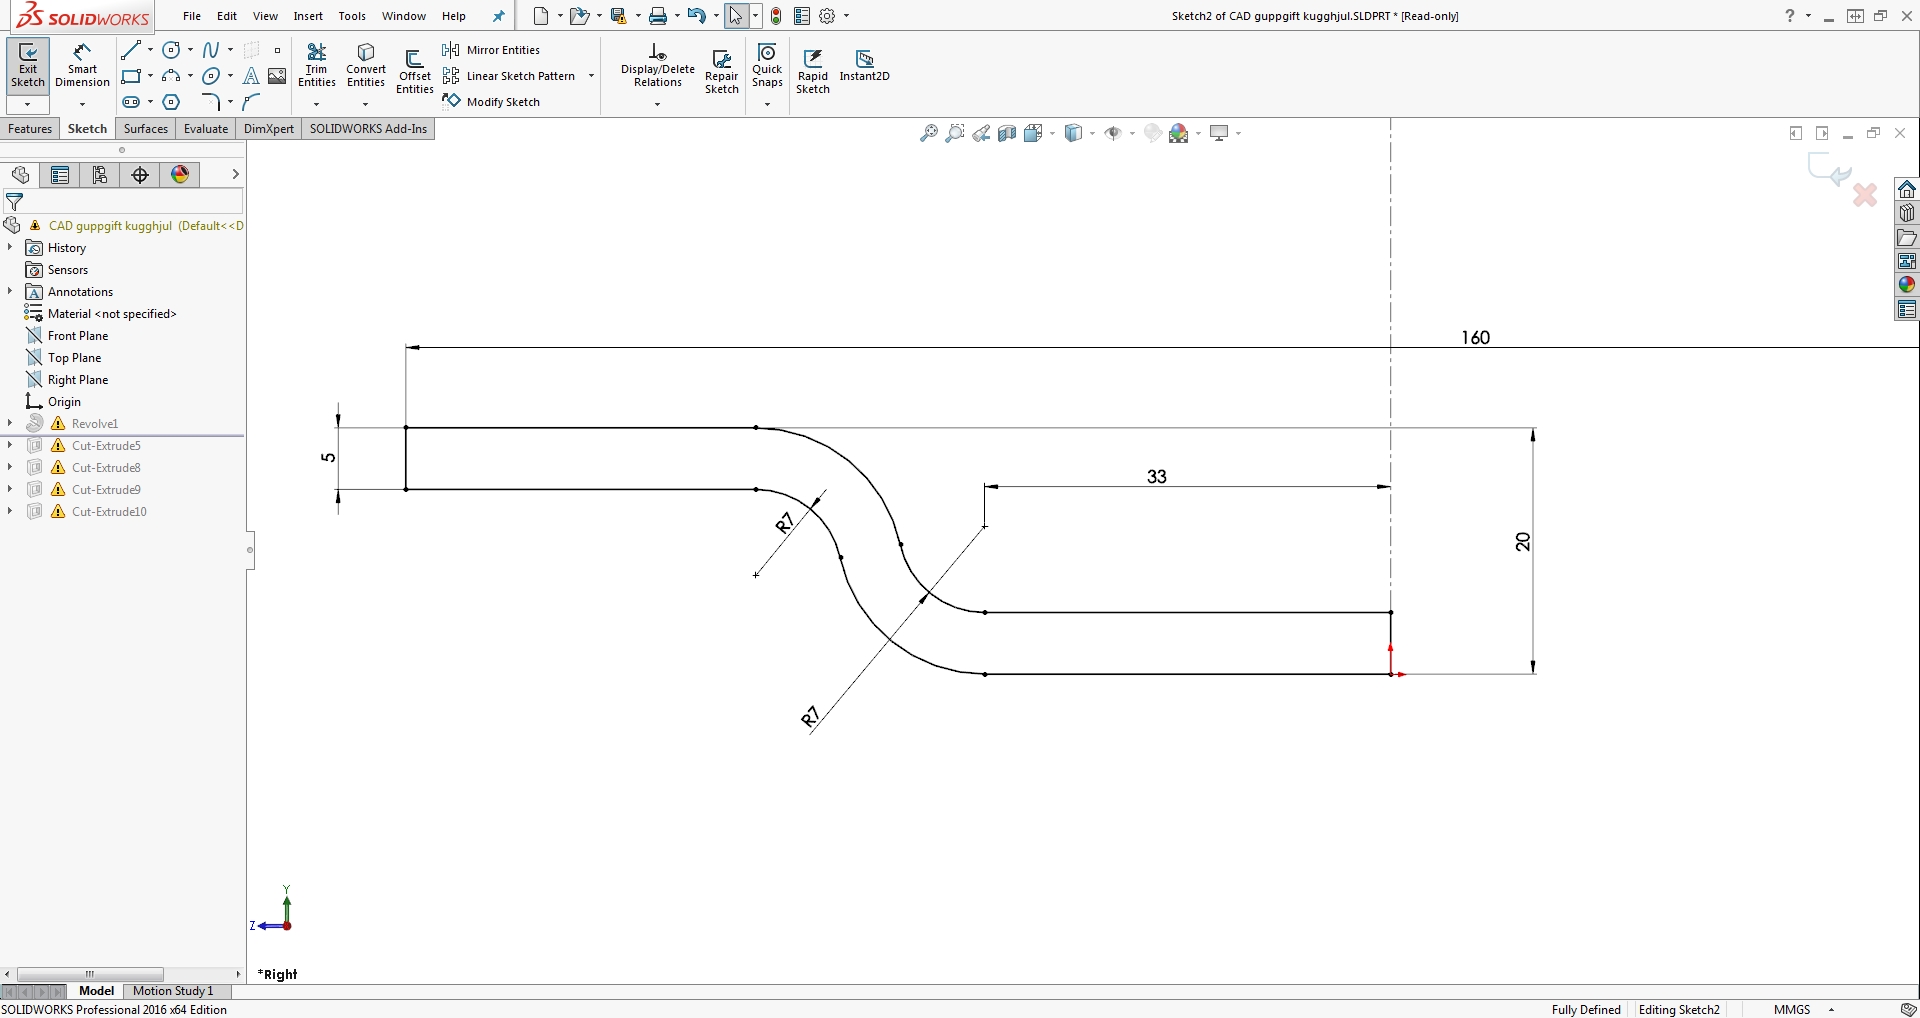Click the Modify Sketch button
This screenshot has height=1018, width=1920.
point(491,102)
